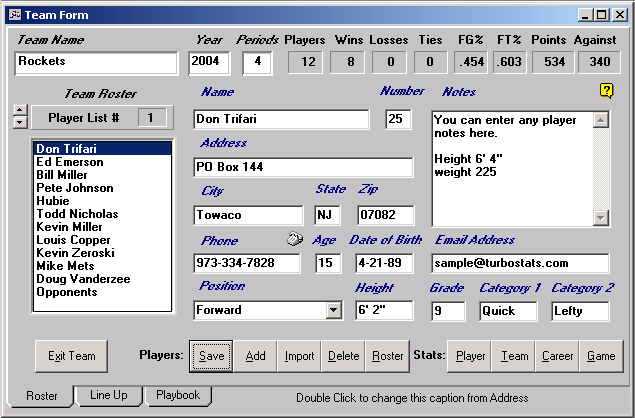
Task: Add a new player
Action: [256, 356]
